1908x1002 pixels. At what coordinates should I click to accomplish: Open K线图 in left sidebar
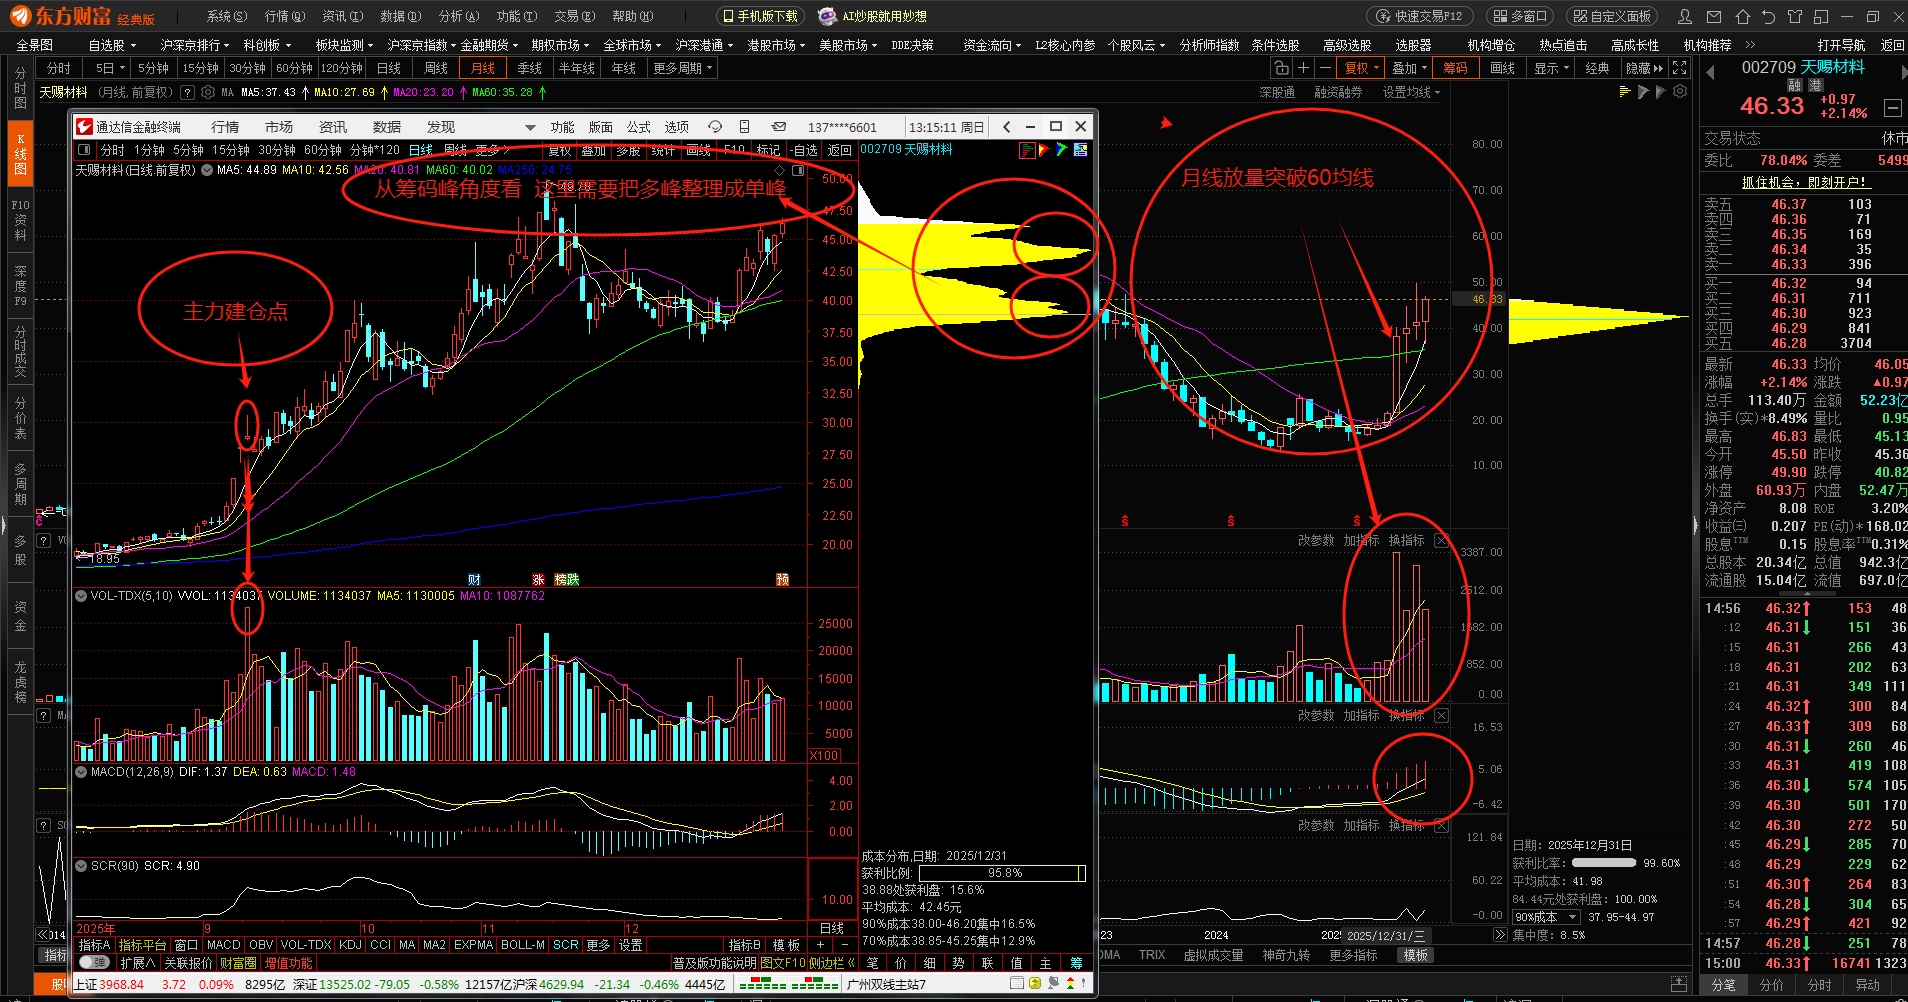tap(21, 155)
